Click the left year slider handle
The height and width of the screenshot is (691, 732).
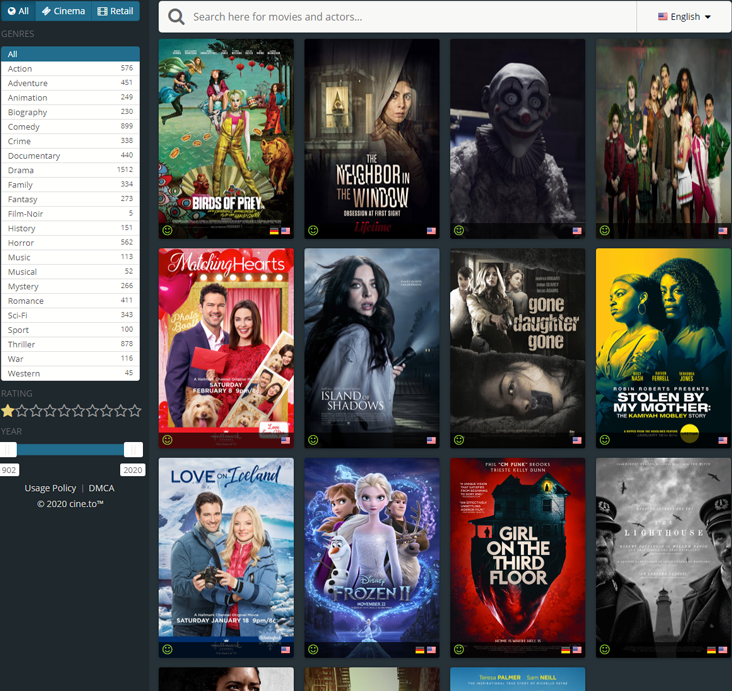[x=8, y=450]
